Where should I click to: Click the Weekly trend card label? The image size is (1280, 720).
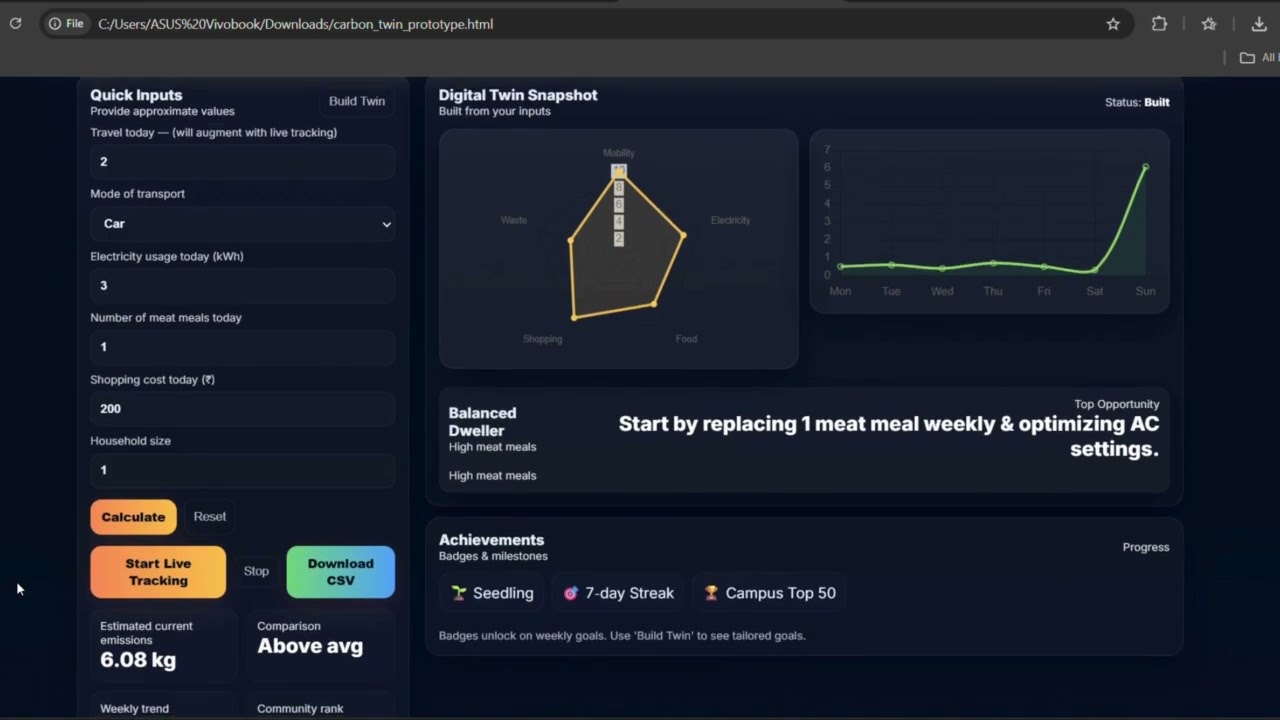[134, 709]
